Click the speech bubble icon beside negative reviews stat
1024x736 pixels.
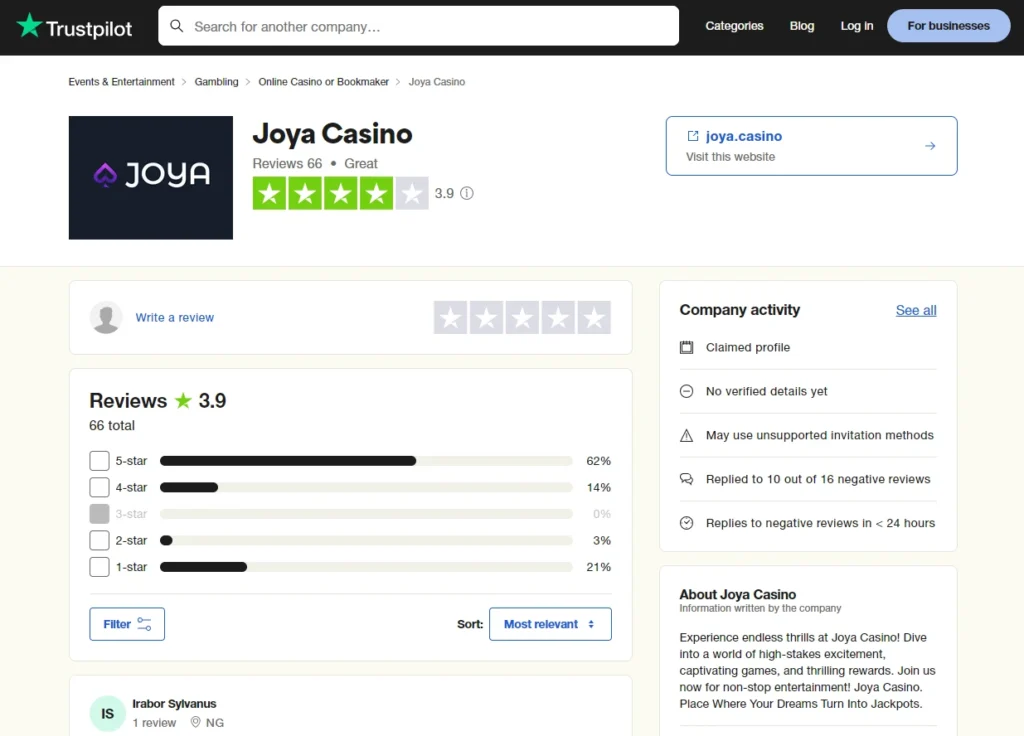(686, 479)
